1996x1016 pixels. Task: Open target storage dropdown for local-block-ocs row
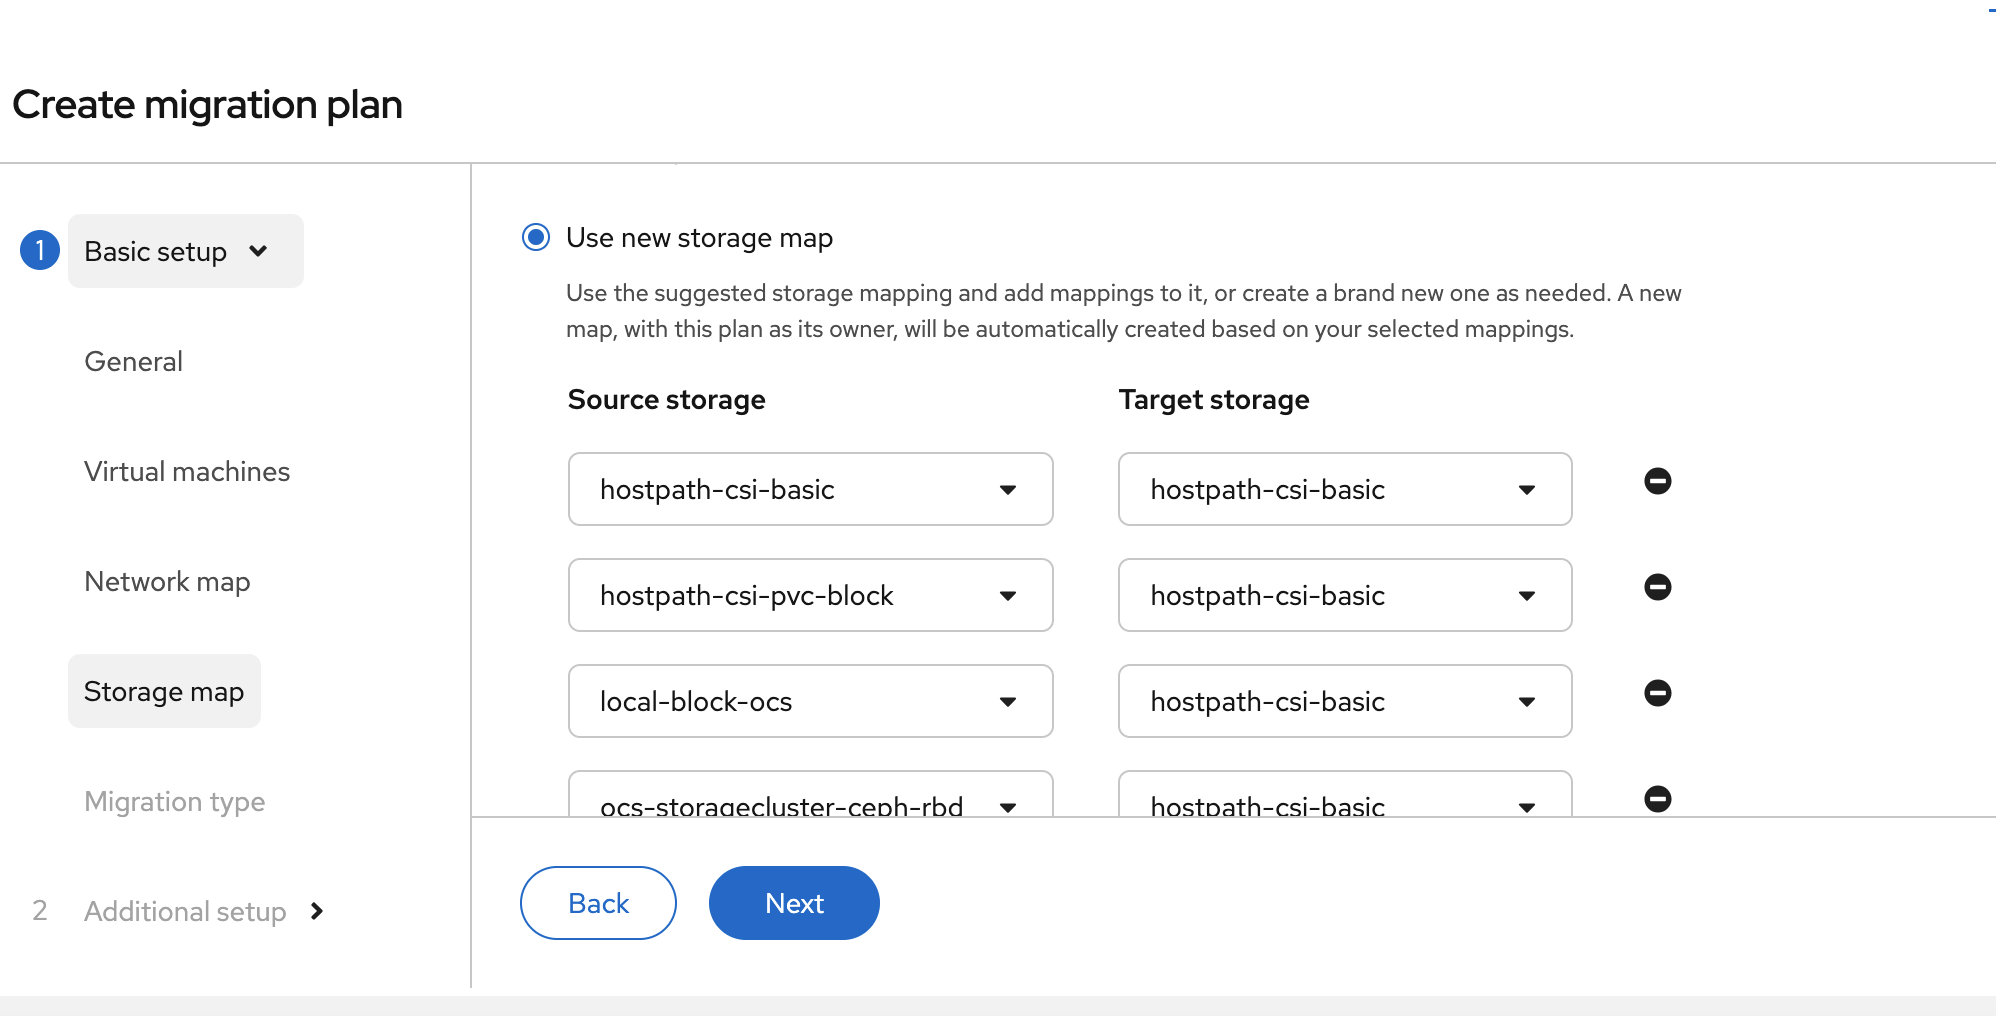tap(1344, 701)
